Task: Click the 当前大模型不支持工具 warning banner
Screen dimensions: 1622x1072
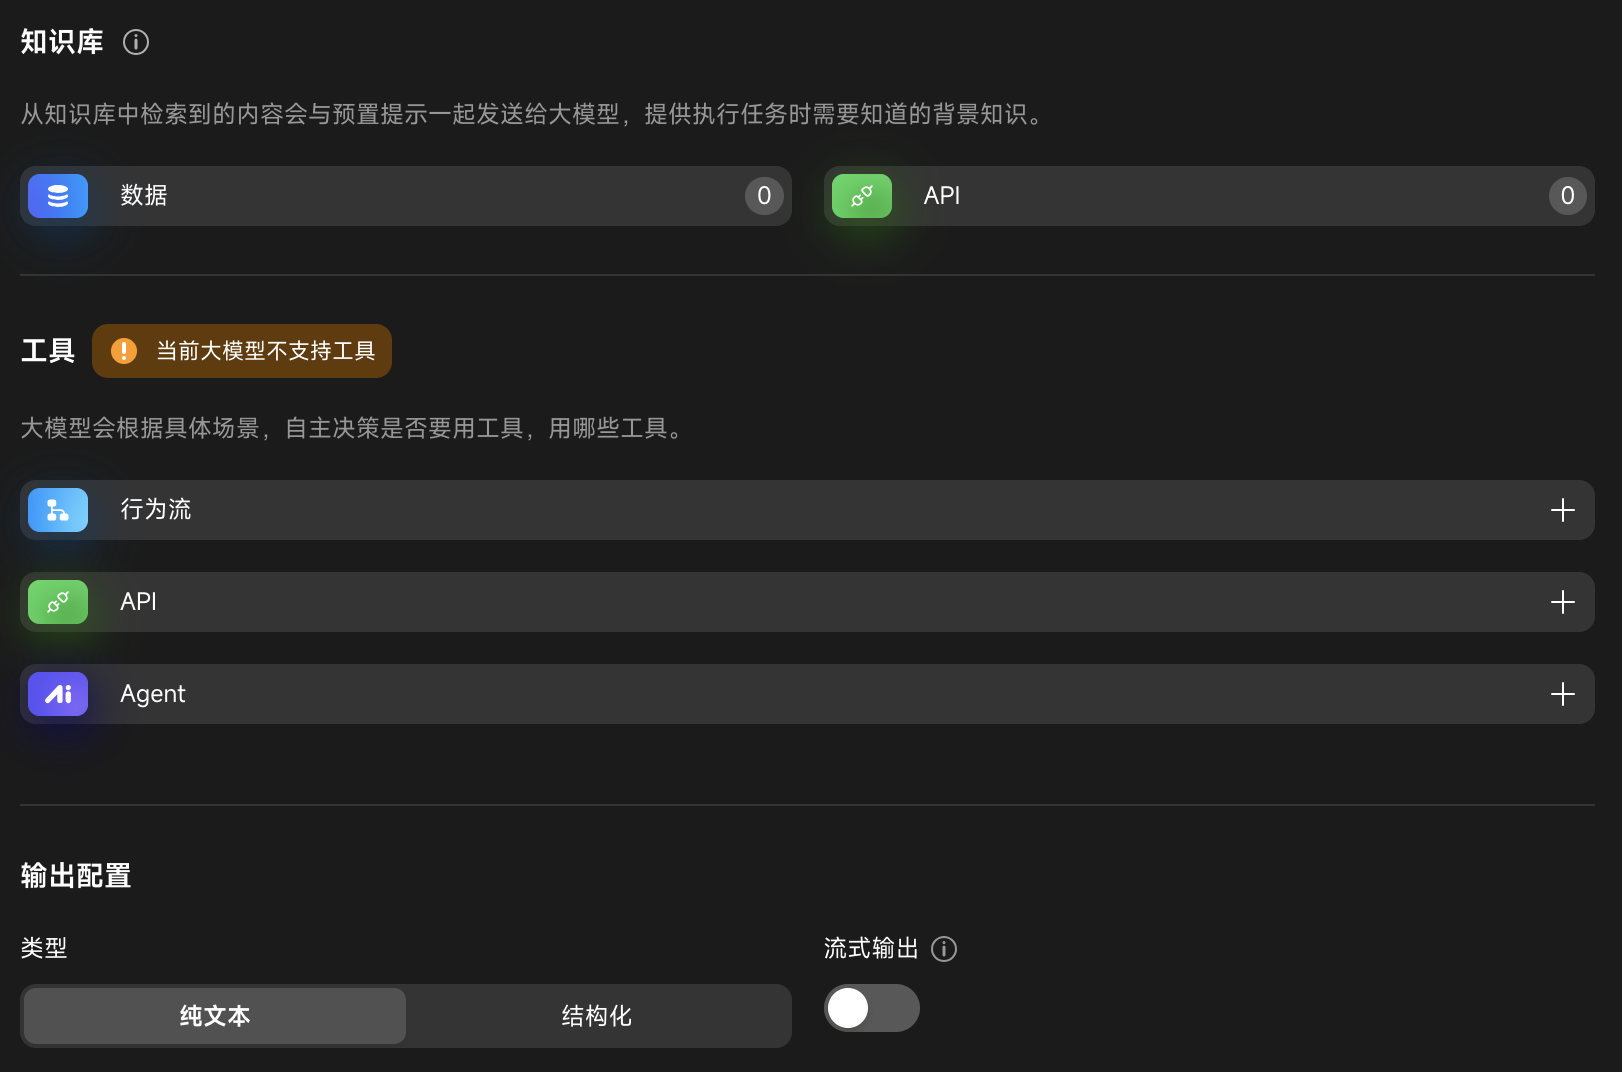Action: pyautogui.click(x=265, y=351)
